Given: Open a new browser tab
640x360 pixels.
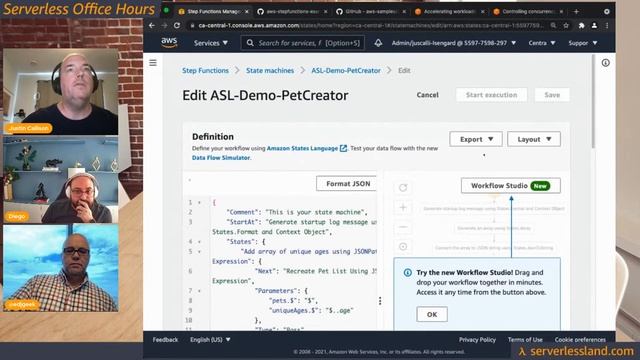Looking at the screenshot, I should point(576,11).
